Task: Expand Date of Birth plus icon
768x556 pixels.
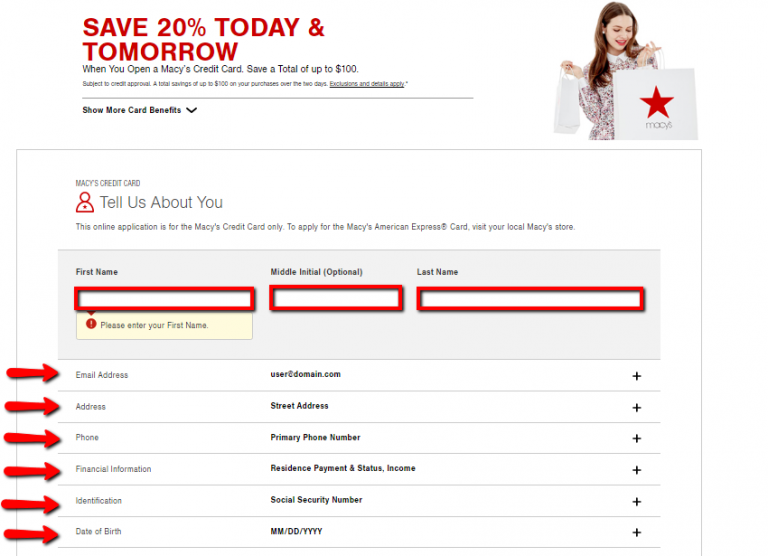Action: pyautogui.click(x=636, y=532)
